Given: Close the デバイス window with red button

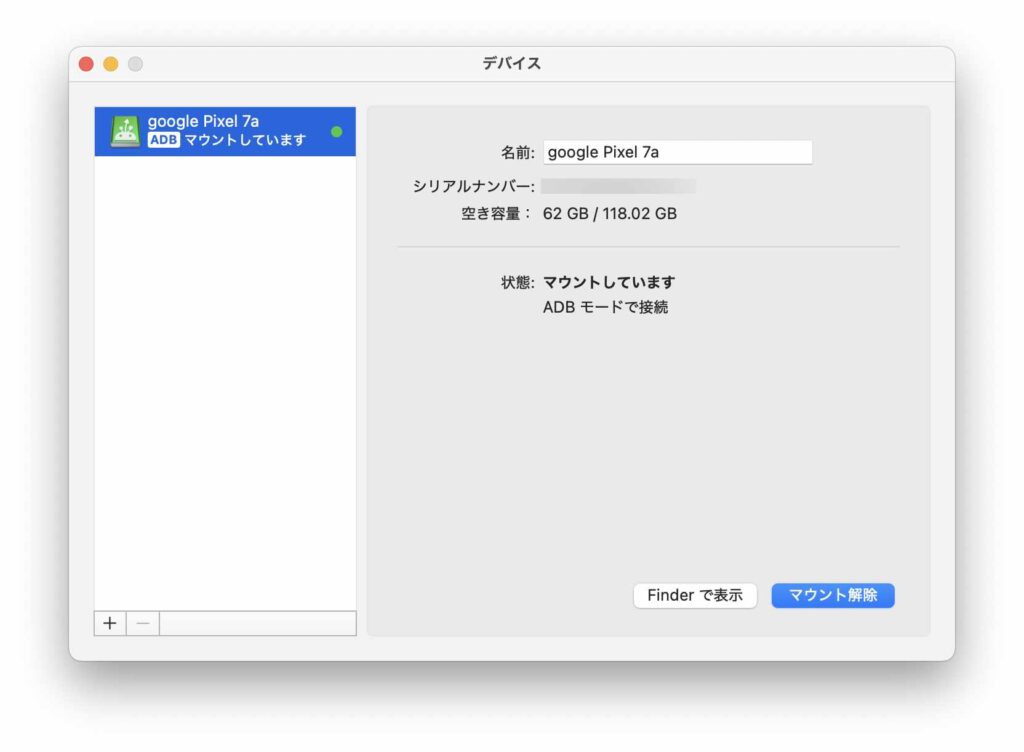Looking at the screenshot, I should click(86, 64).
